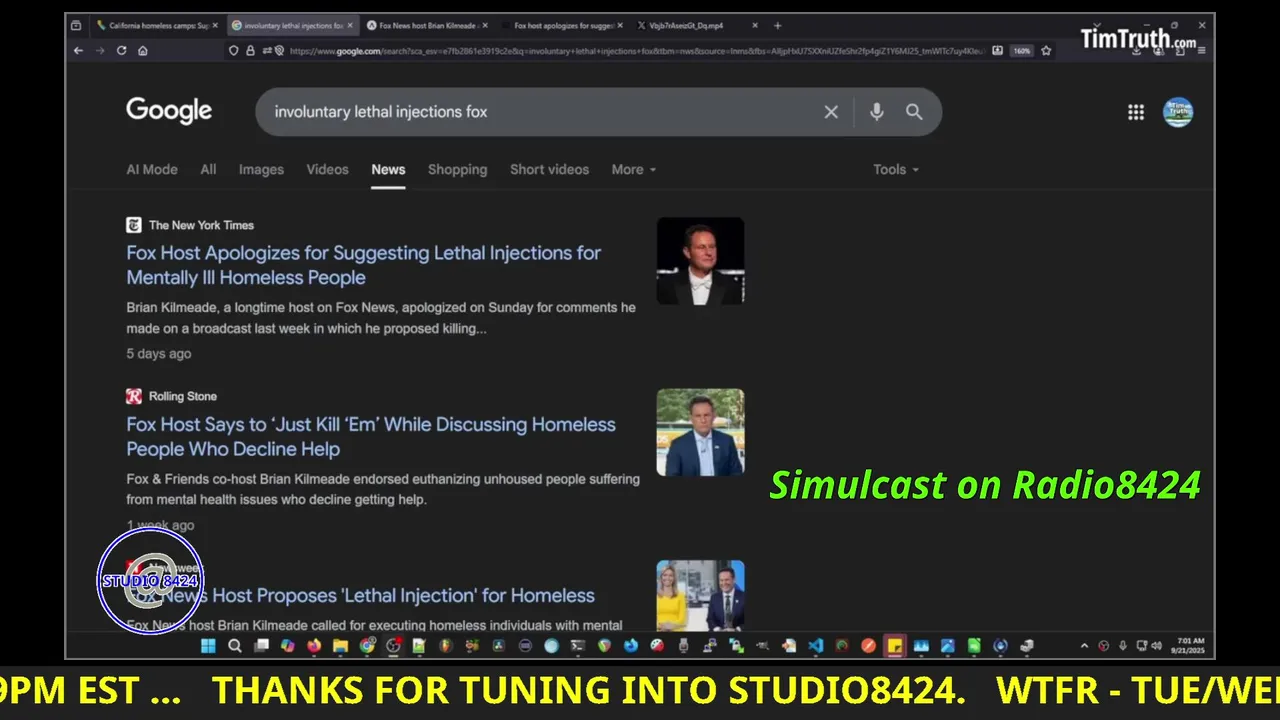Viewport: 1280px width, 720px height.
Task: Open Visual Studio Code from the taskbar
Action: [x=815, y=646]
